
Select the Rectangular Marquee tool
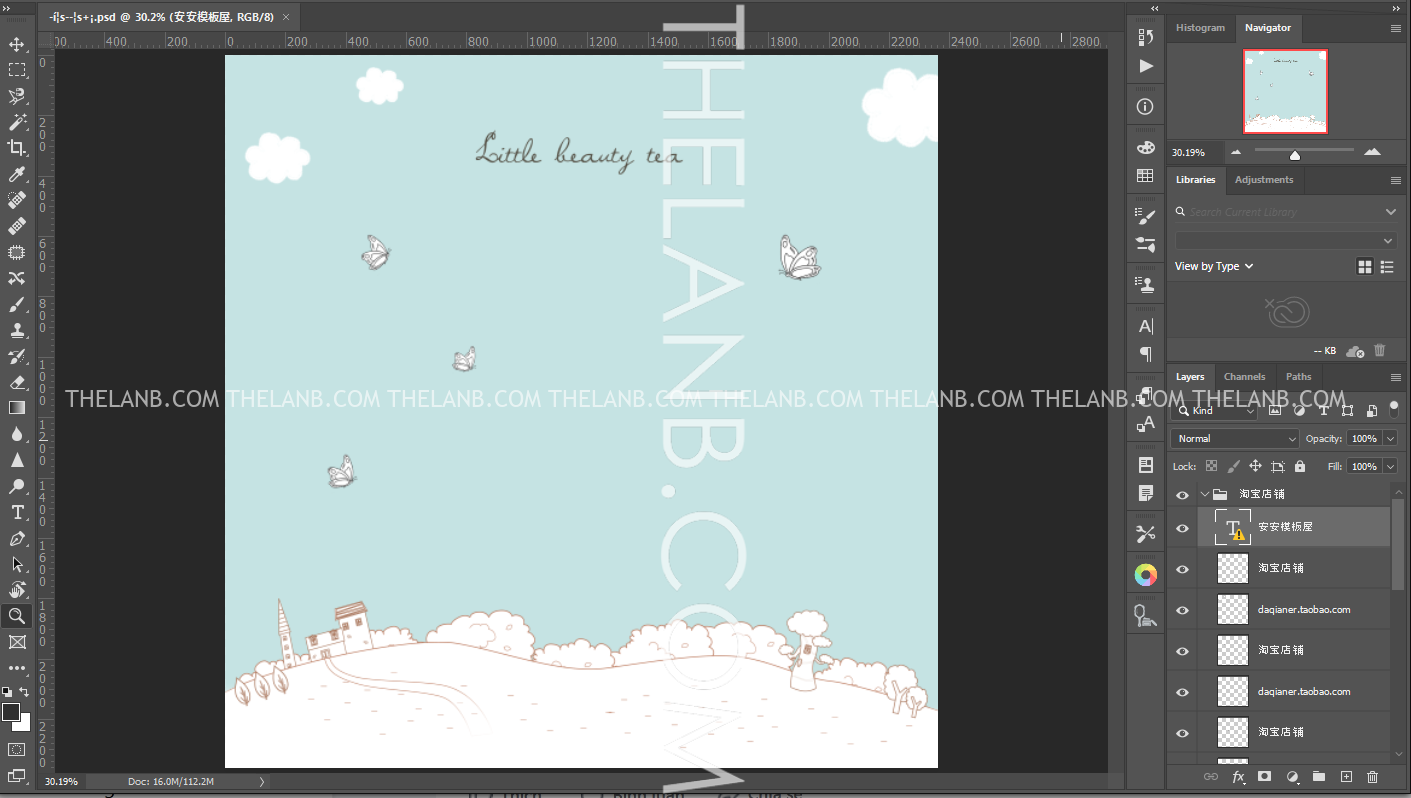[17, 70]
